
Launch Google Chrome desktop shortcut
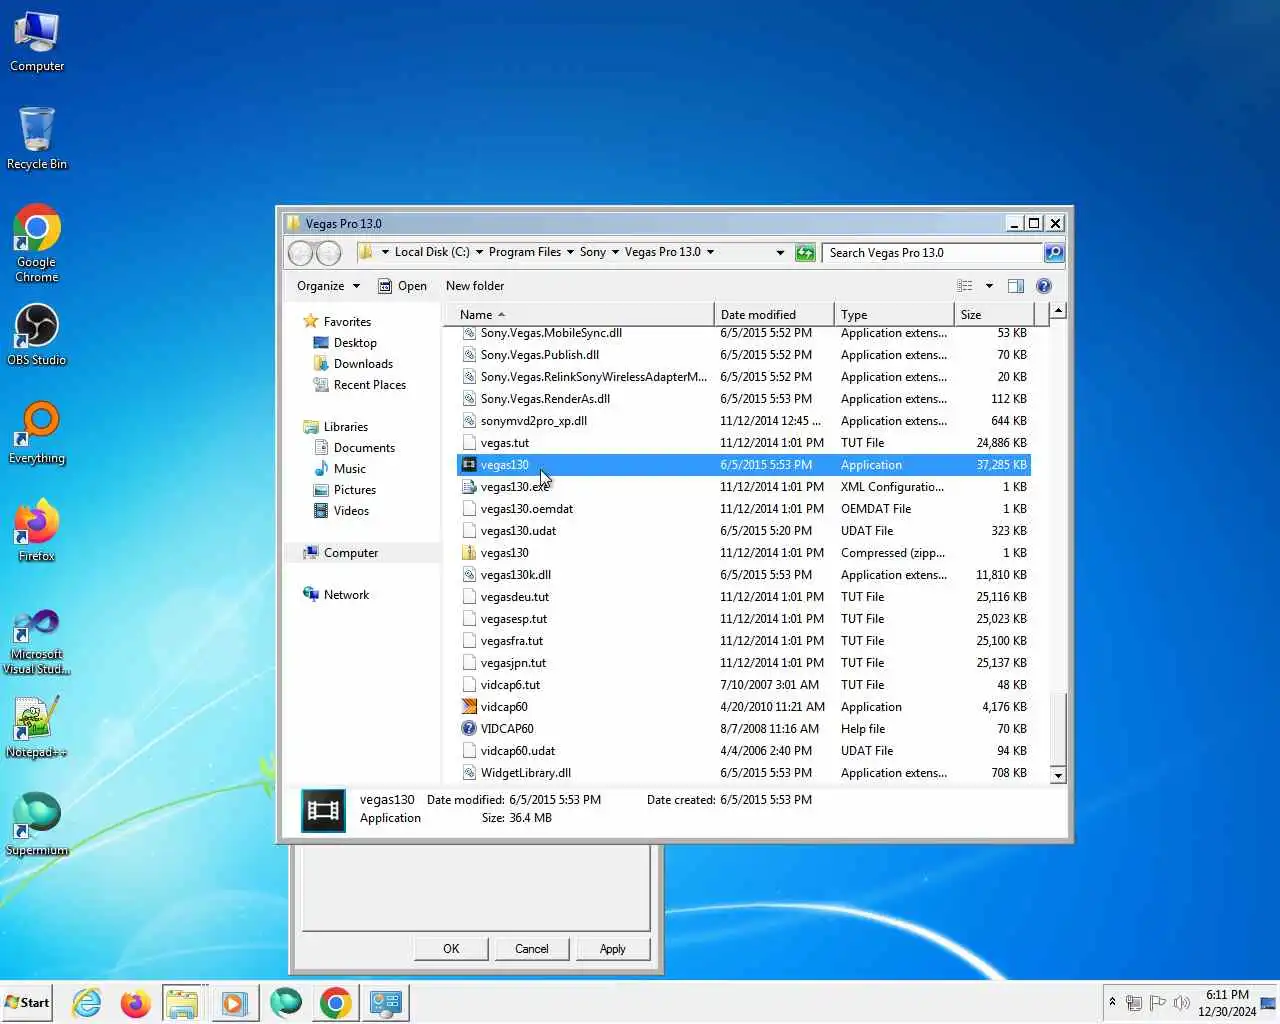point(37,244)
